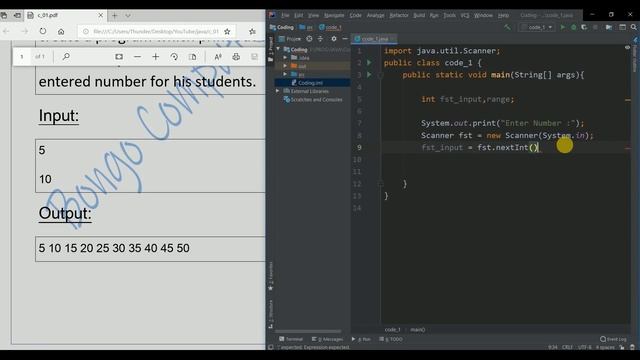The height and width of the screenshot is (360, 640).
Task: Toggle Structure tool window side tab
Action: click(x=271, y=314)
